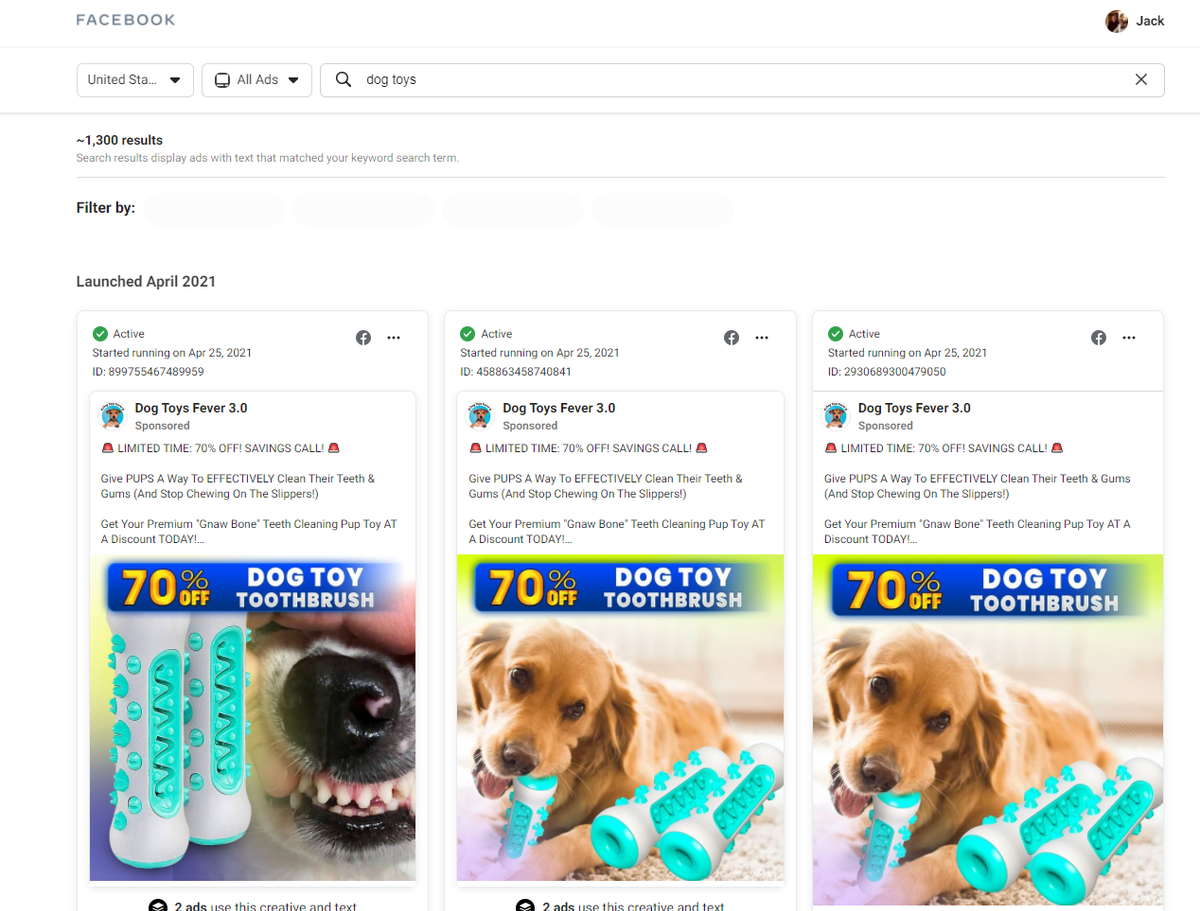Viewport: 1200px width, 911px height.
Task: Click Dog Toys Fever logo in ad 899755467489959
Action: 114,415
